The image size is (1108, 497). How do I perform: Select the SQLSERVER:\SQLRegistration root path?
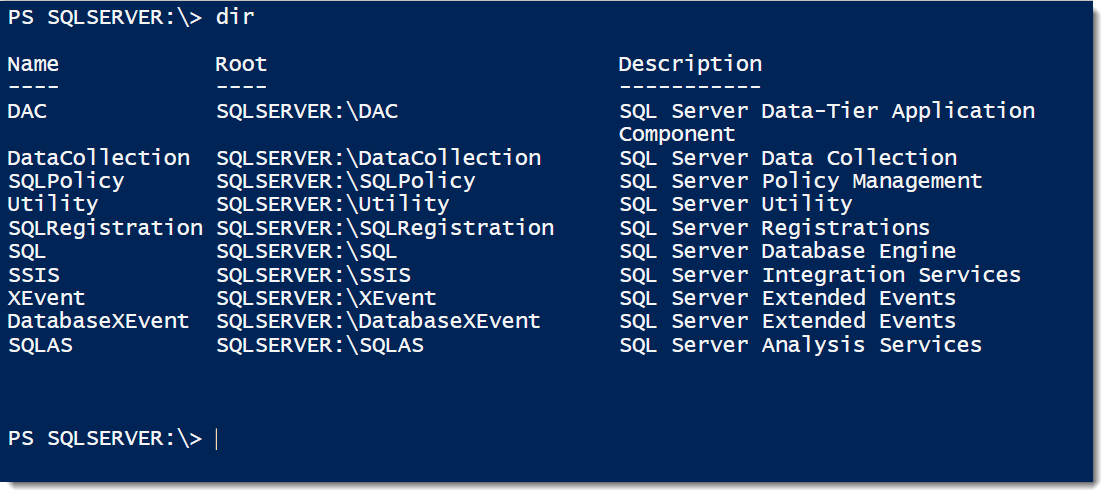385,228
